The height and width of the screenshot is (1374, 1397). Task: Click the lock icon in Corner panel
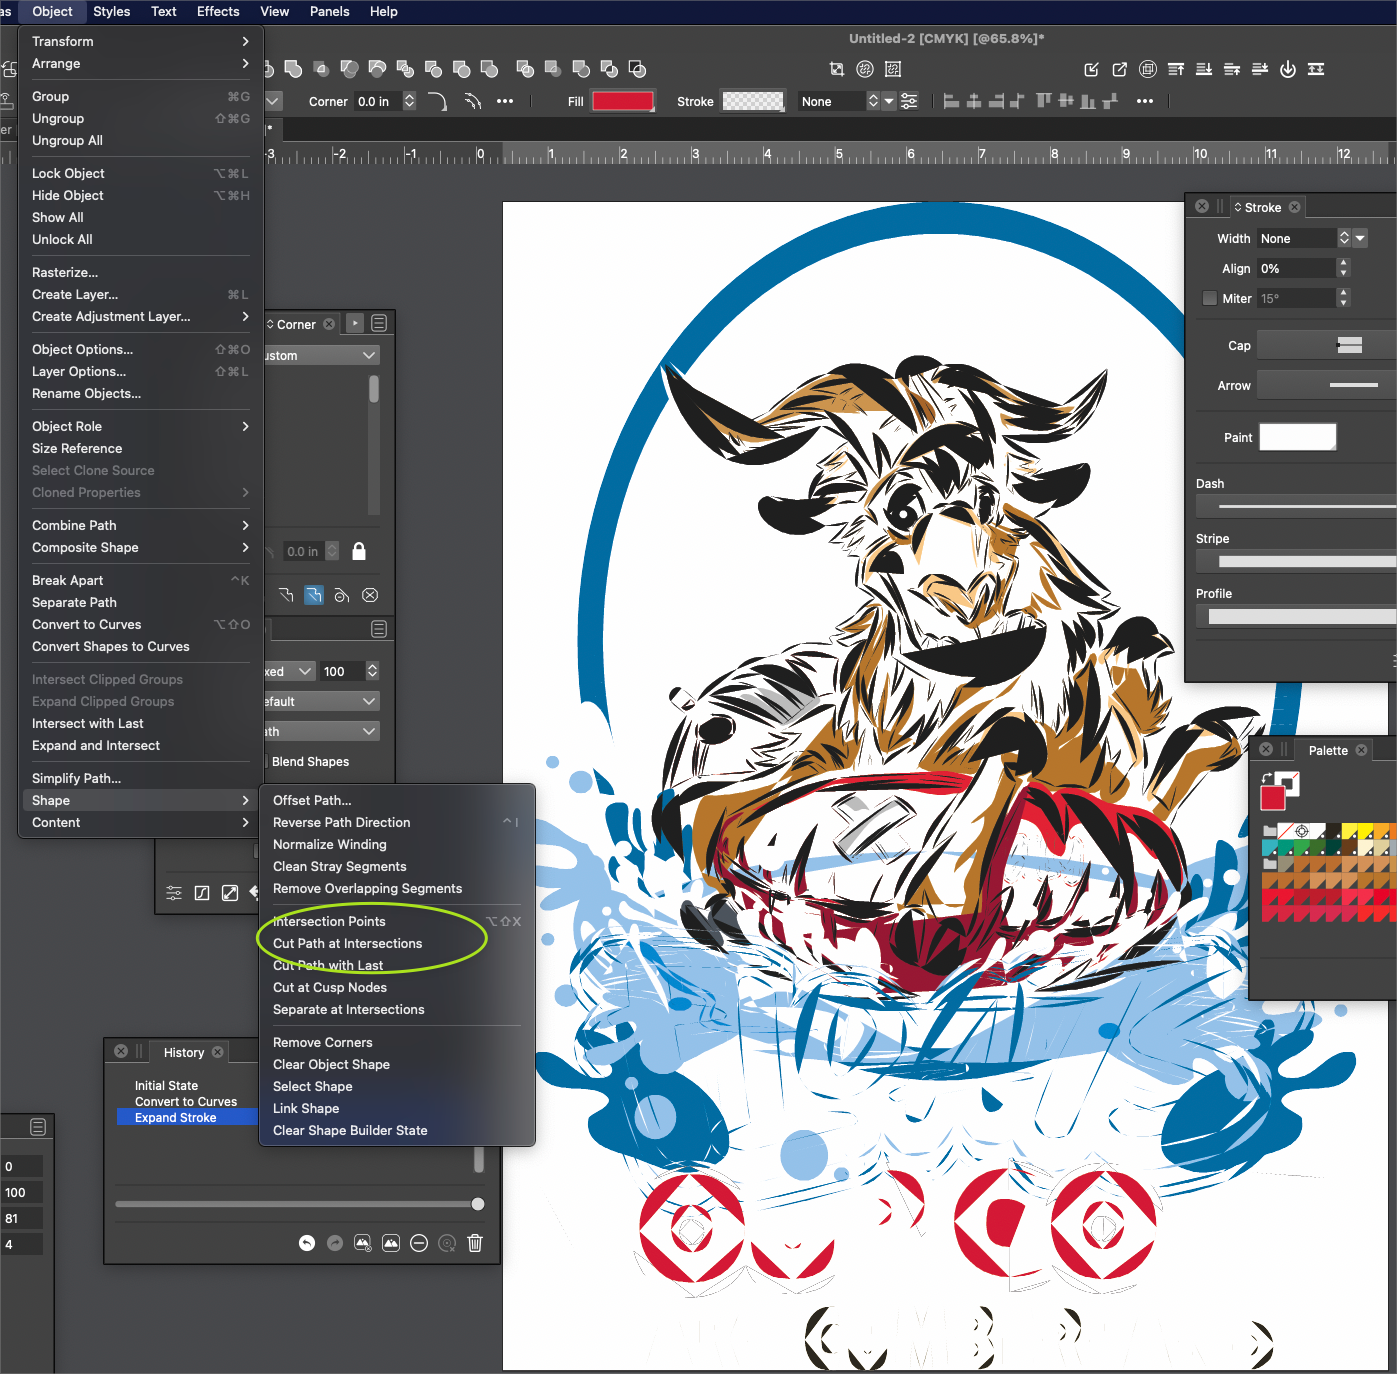359,551
